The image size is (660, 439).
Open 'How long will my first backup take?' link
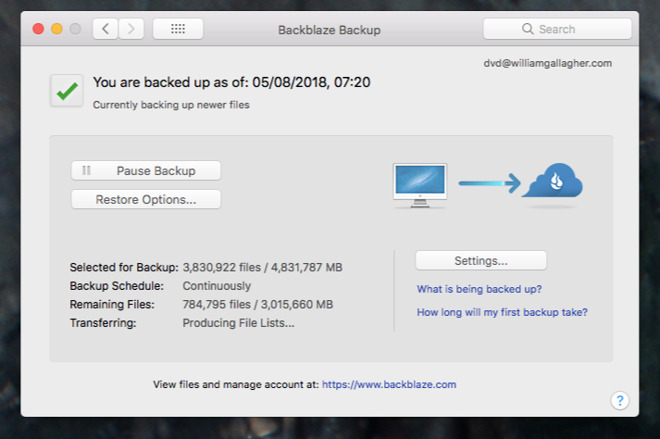[x=502, y=312]
